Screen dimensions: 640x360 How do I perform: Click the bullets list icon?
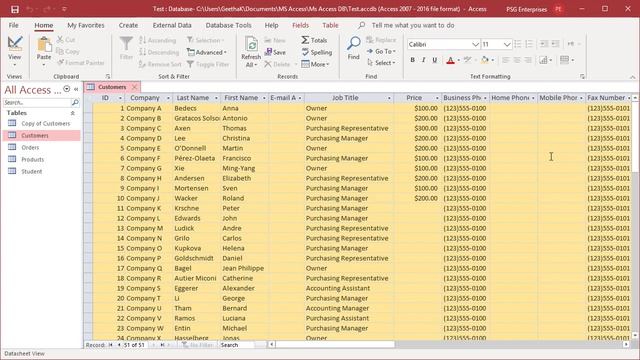click(x=518, y=44)
